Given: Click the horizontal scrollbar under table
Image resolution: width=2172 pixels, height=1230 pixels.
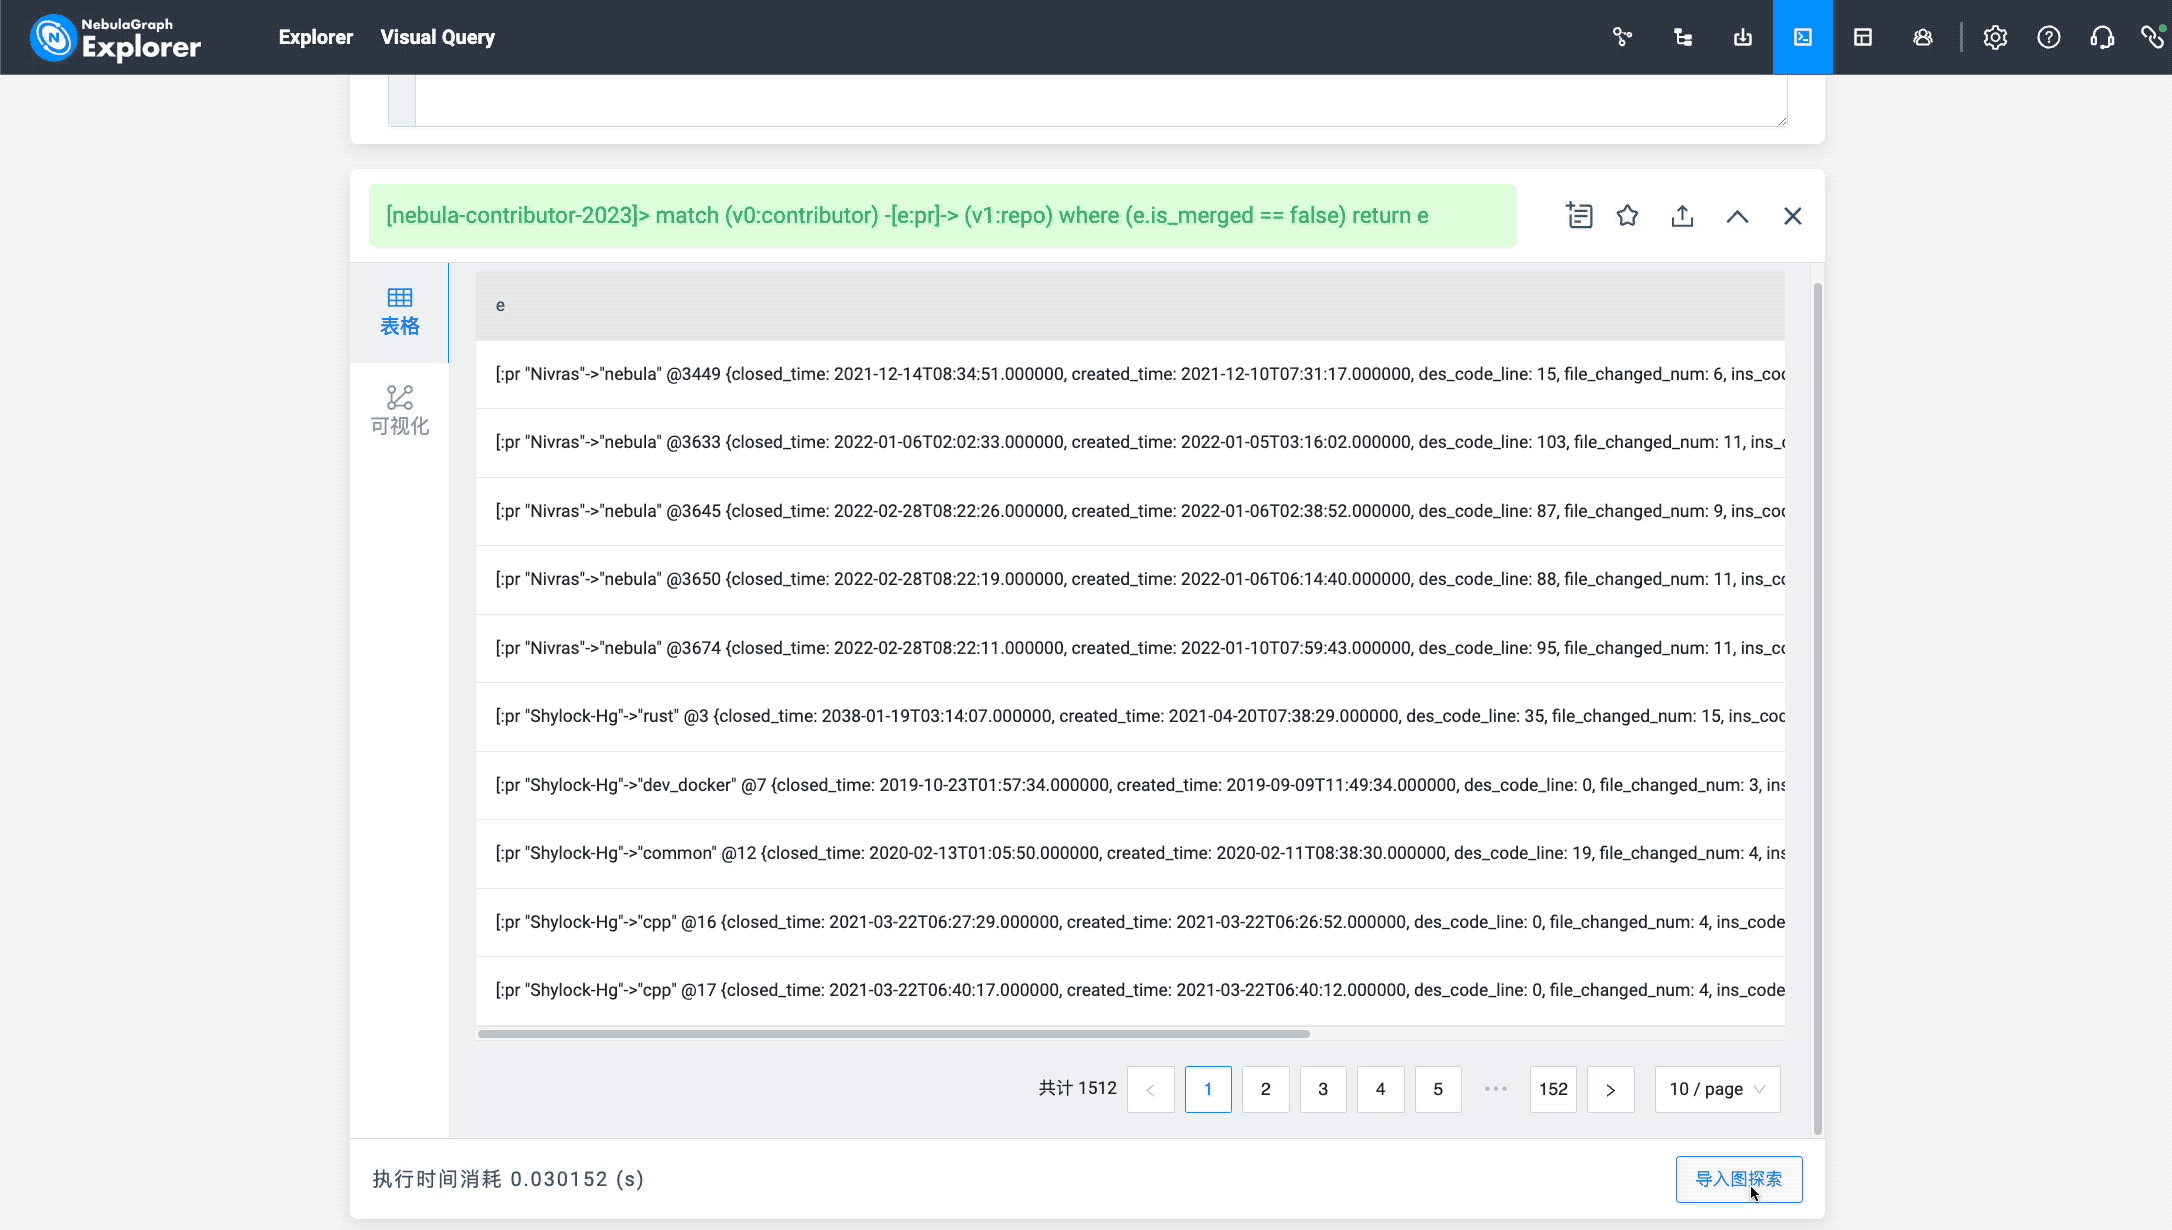Looking at the screenshot, I should [893, 1034].
